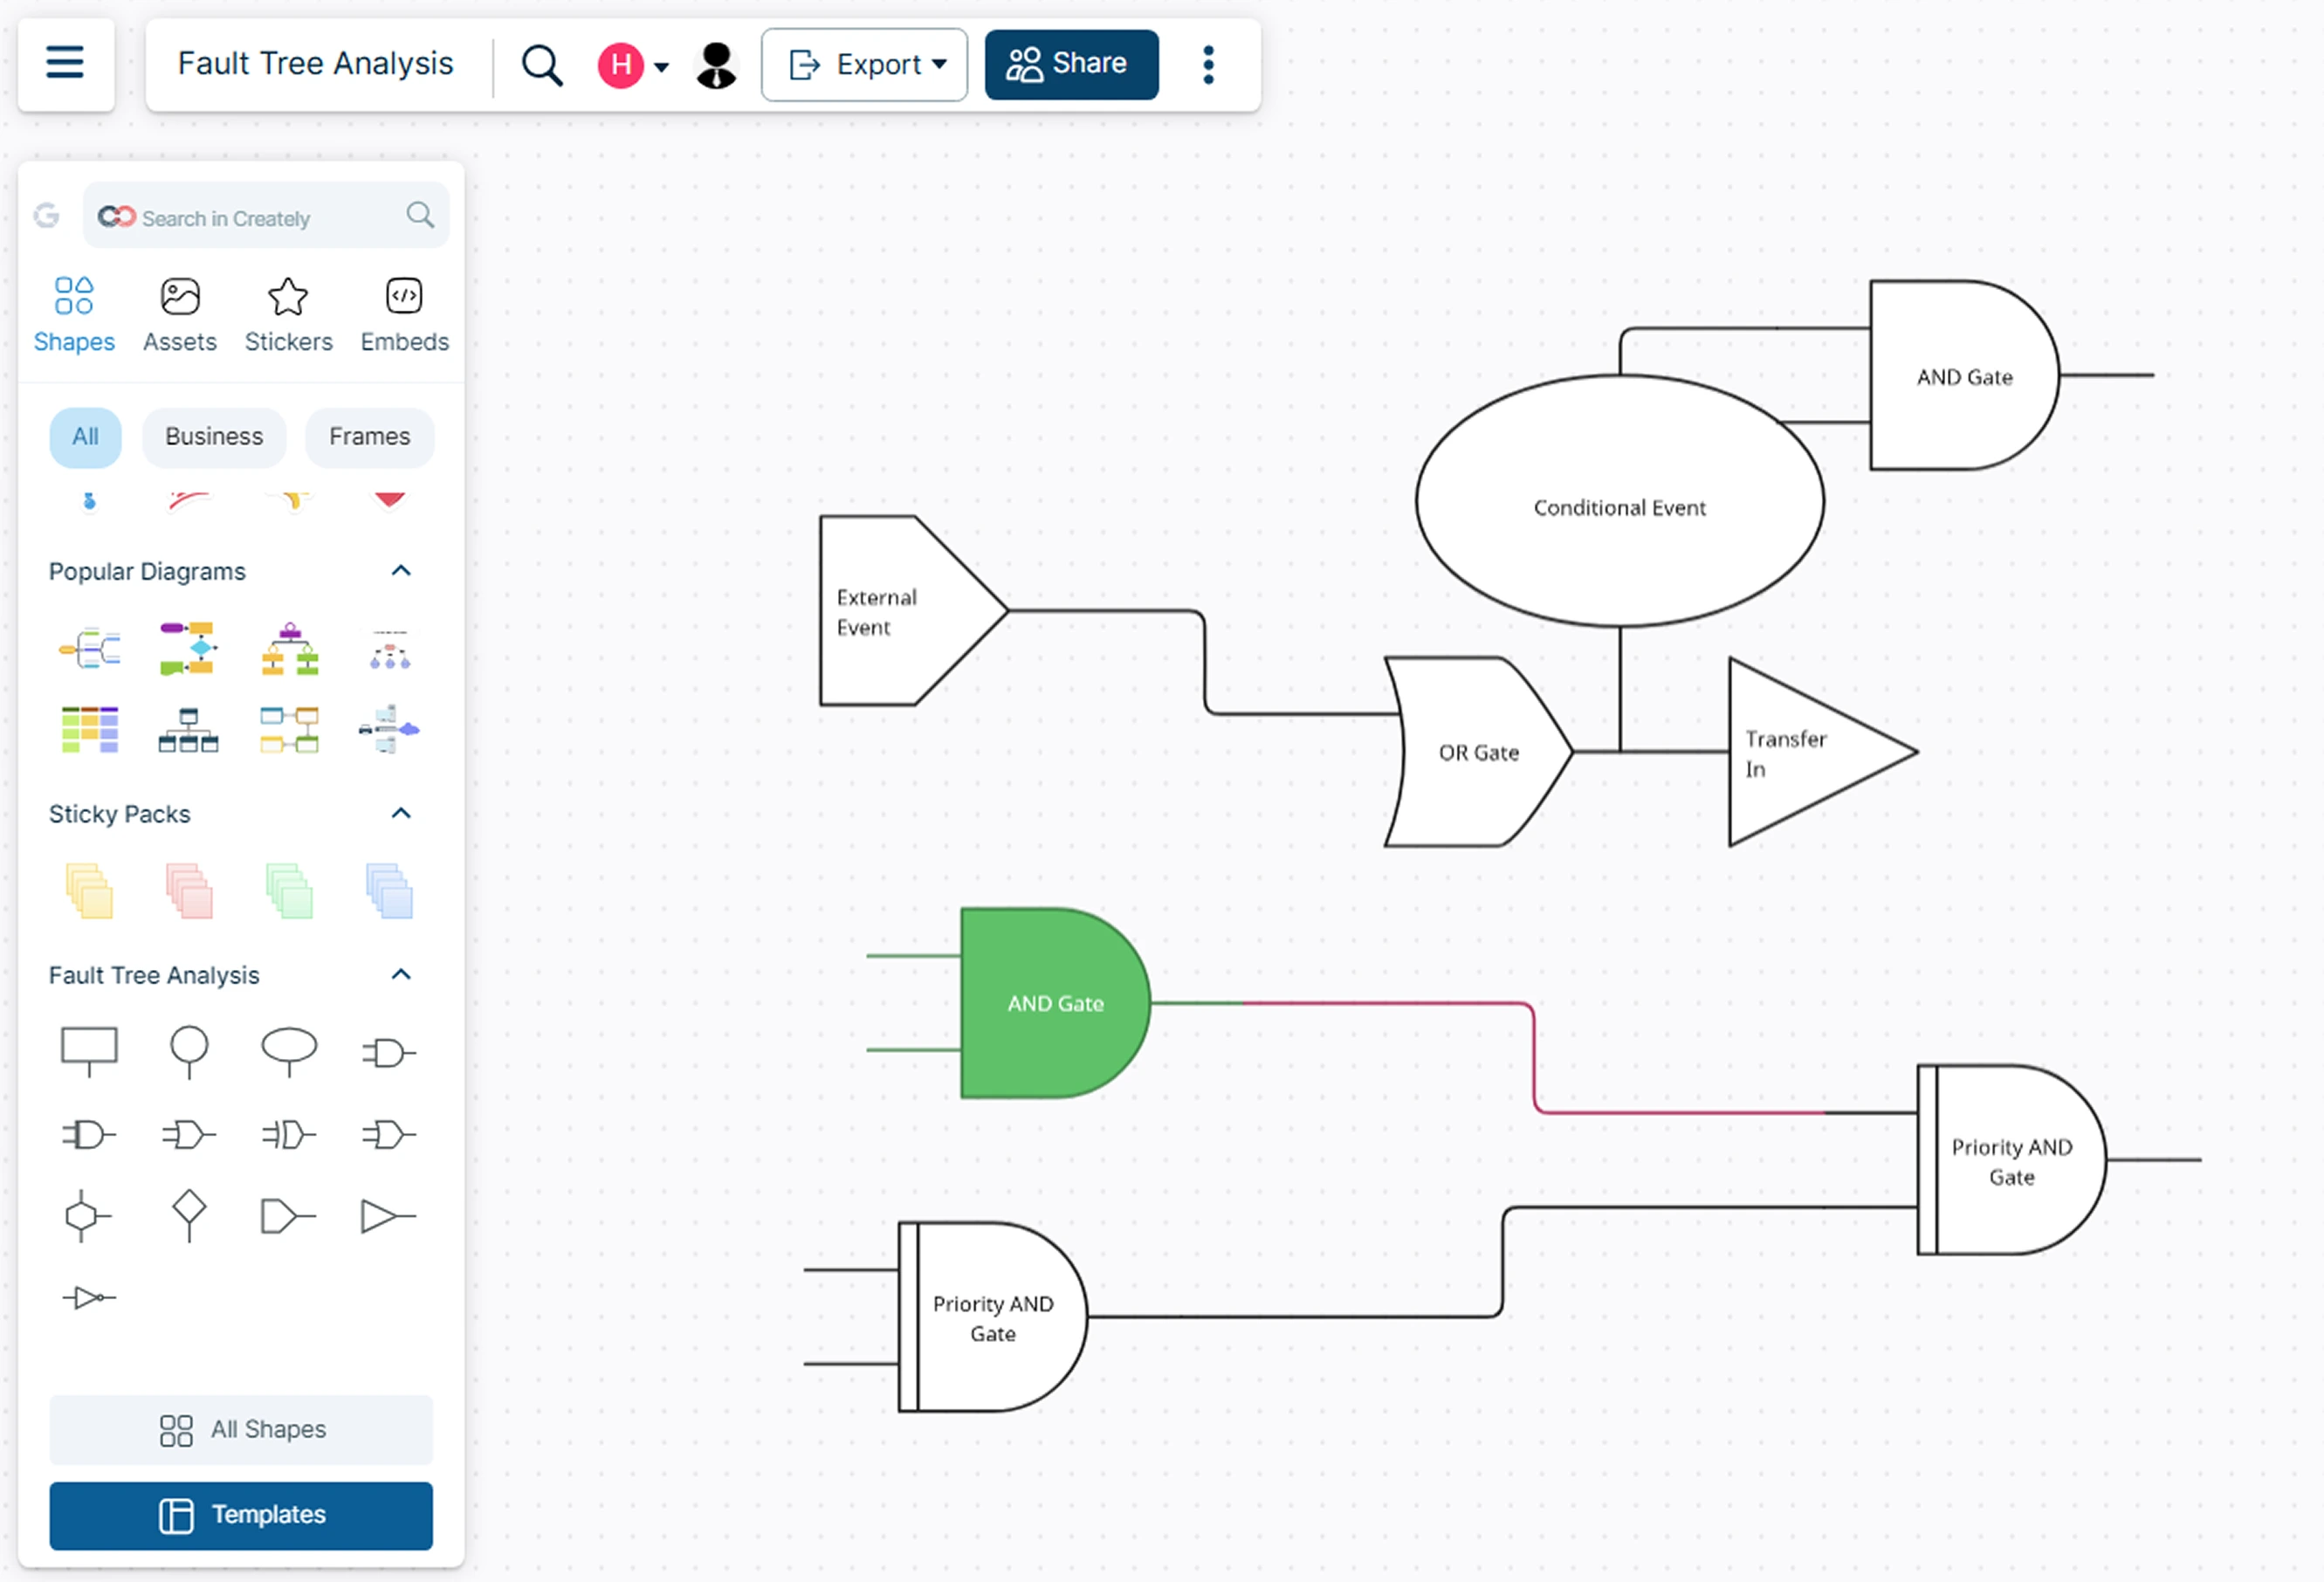Collapse the Fault Tree Analysis section
Viewport: 2324px width, 1582px height.
(401, 975)
